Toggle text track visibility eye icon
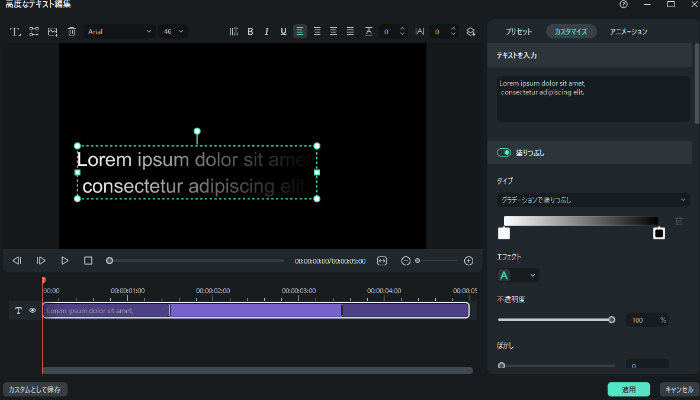 [33, 310]
